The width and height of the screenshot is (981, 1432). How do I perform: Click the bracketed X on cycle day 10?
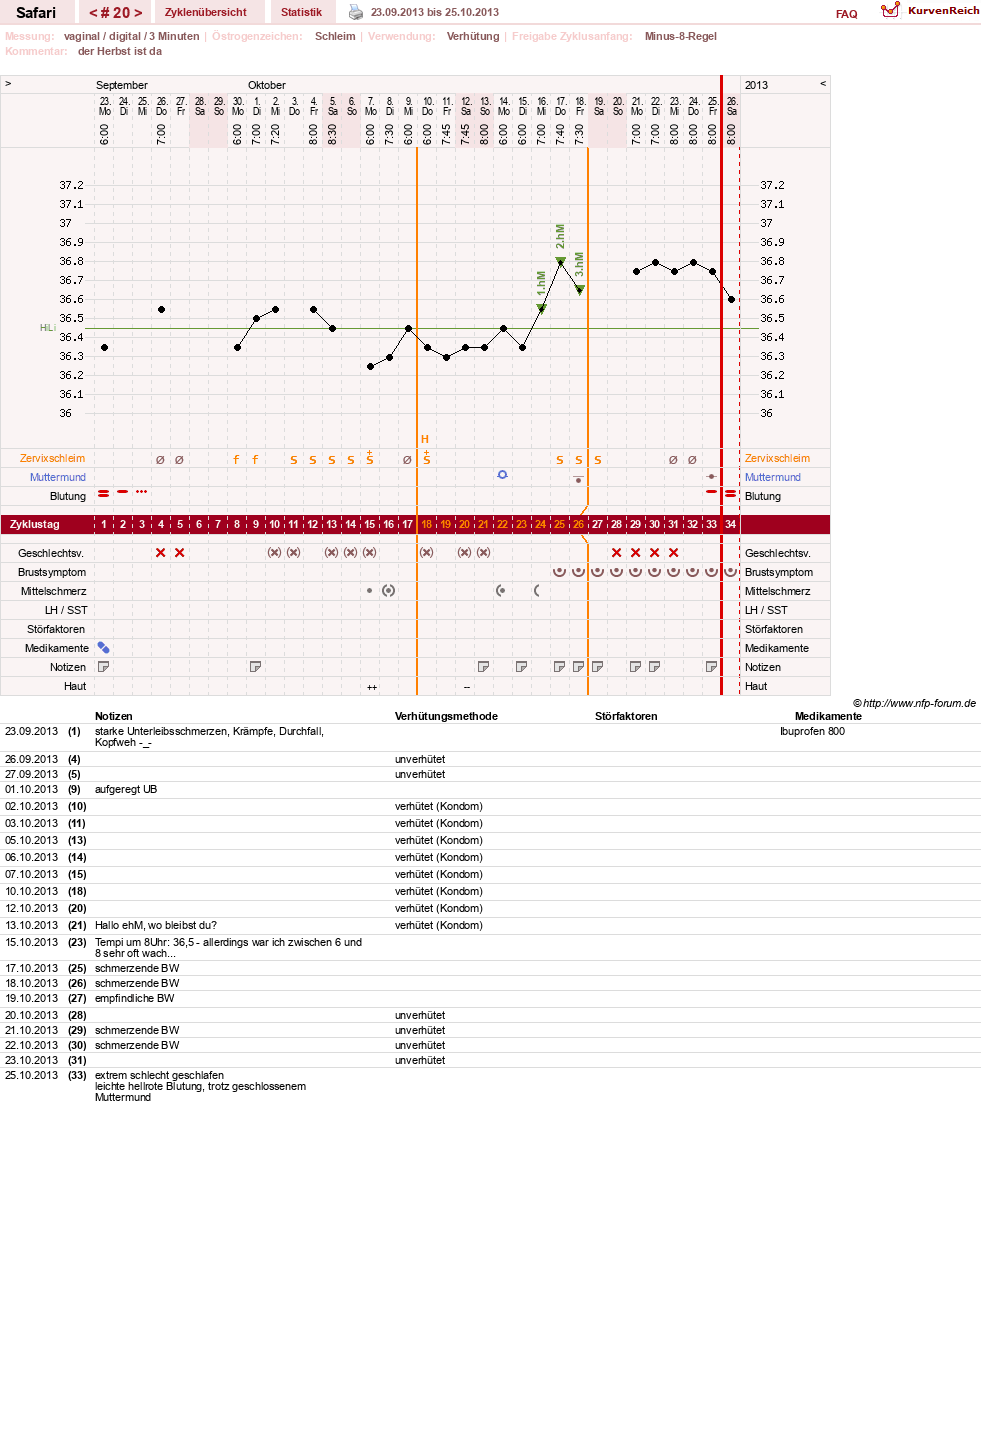click(274, 552)
